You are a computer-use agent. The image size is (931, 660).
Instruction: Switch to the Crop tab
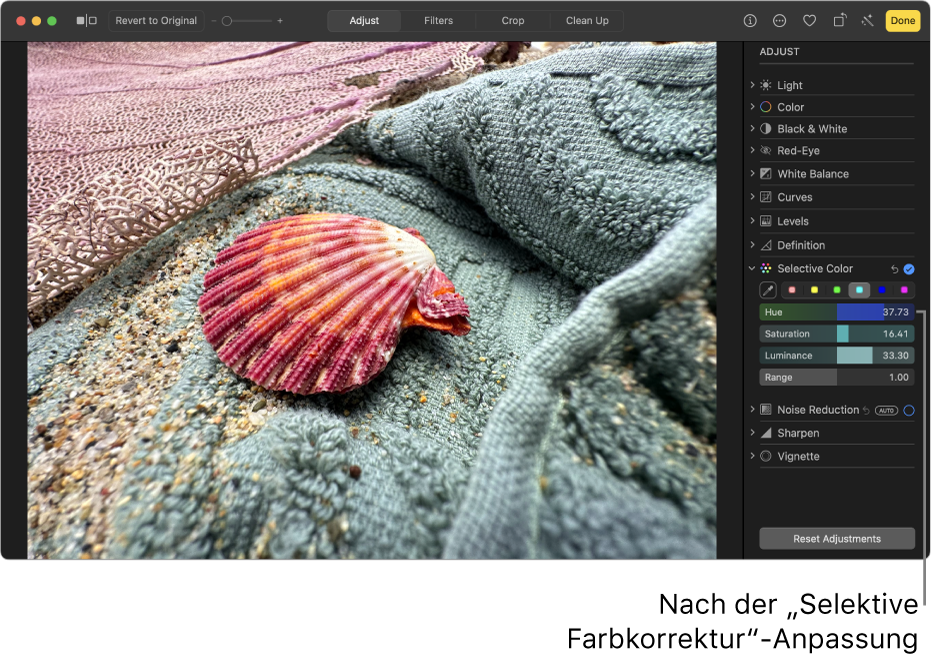tap(512, 20)
